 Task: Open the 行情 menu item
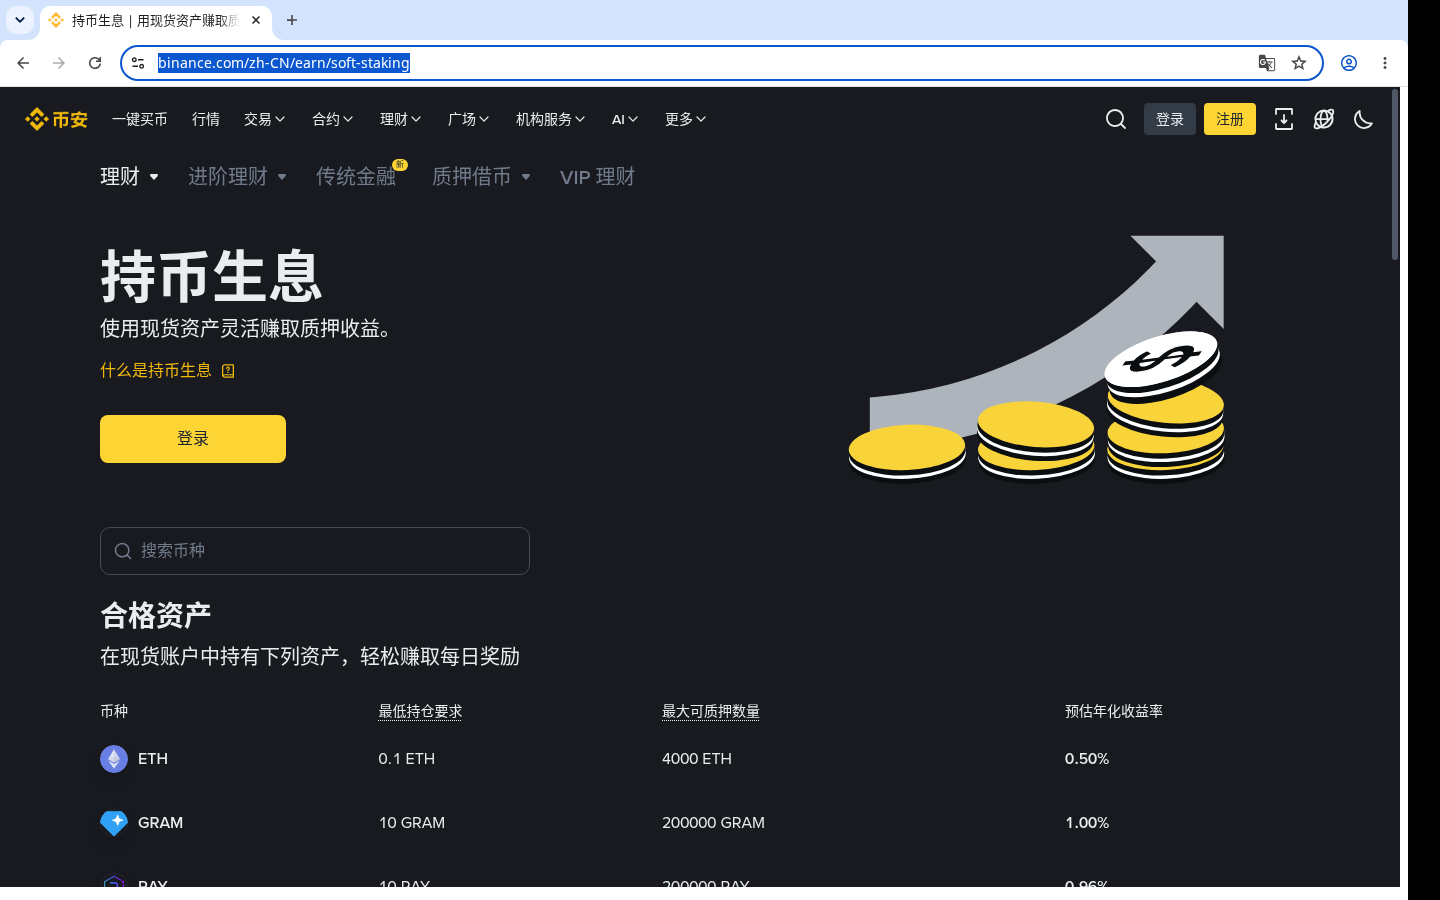click(206, 119)
